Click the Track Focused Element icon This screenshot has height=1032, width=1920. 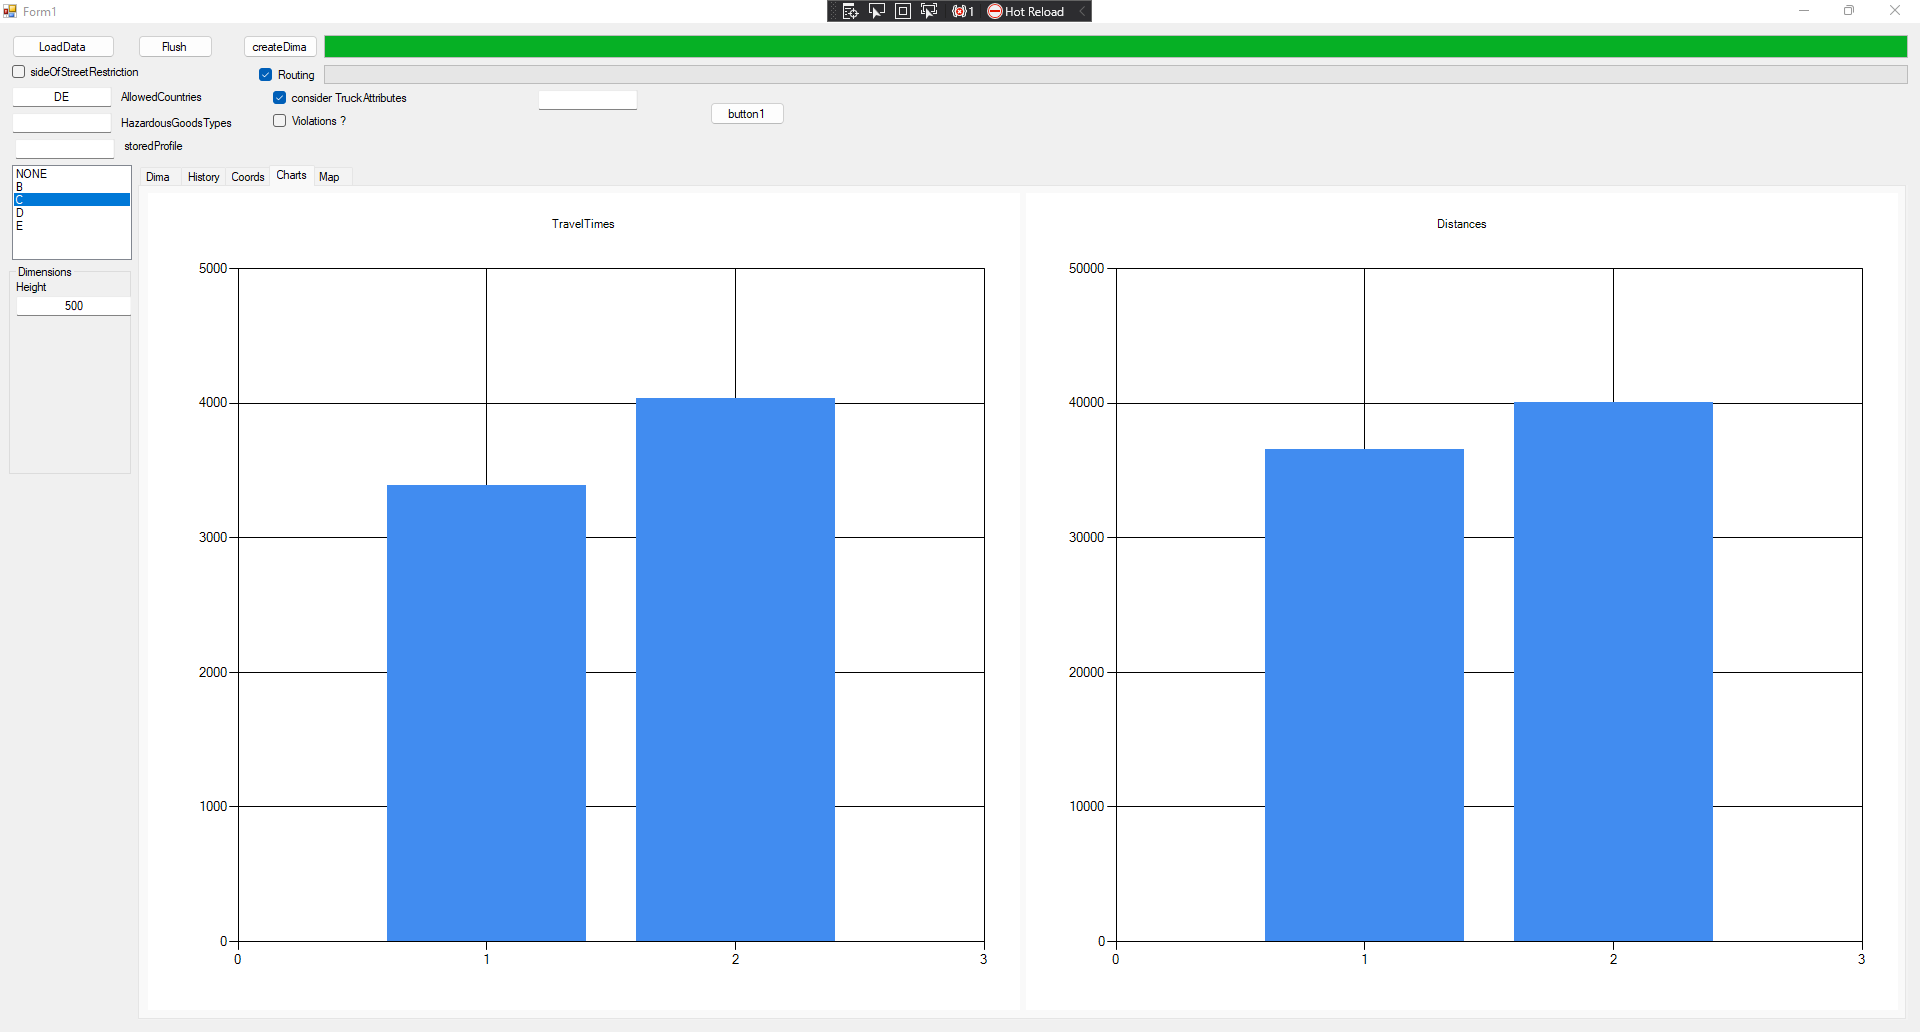(929, 11)
